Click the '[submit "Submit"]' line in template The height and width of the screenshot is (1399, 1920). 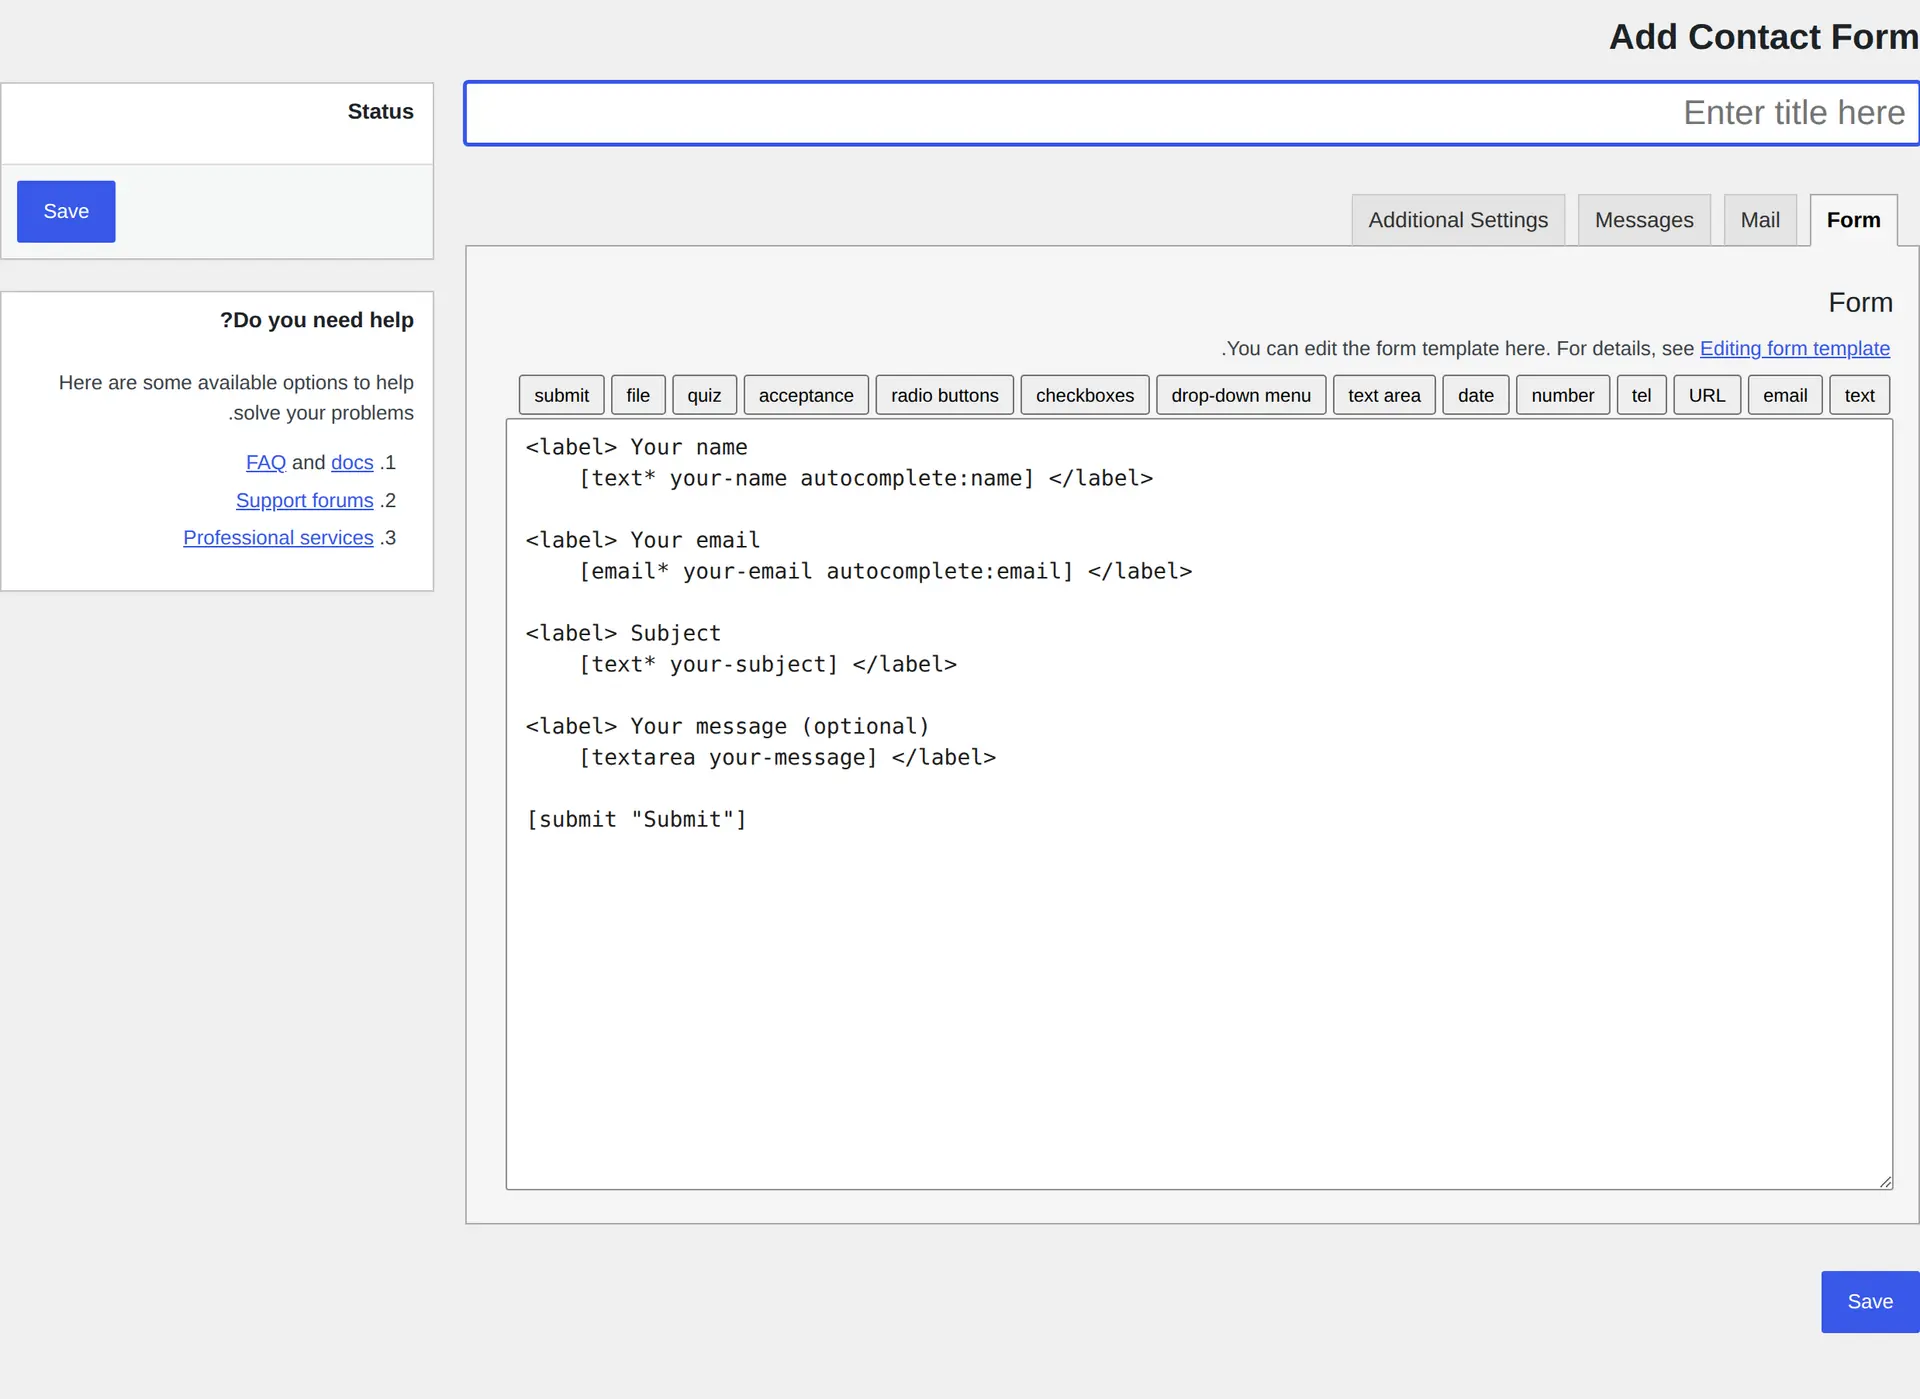coord(636,819)
